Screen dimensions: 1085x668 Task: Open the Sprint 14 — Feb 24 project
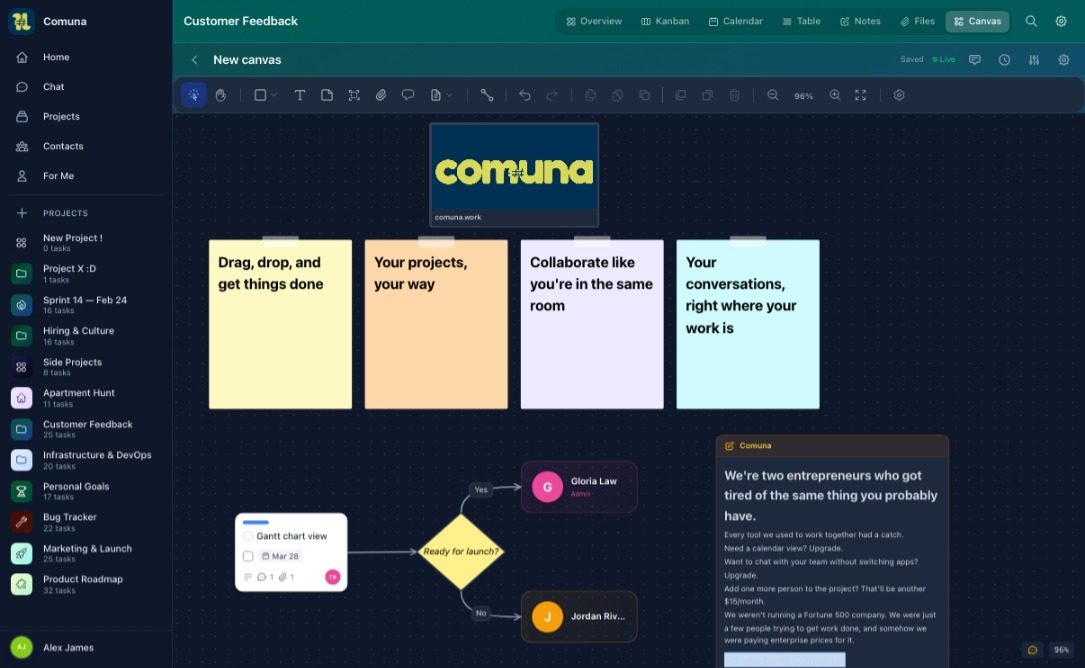86,305
